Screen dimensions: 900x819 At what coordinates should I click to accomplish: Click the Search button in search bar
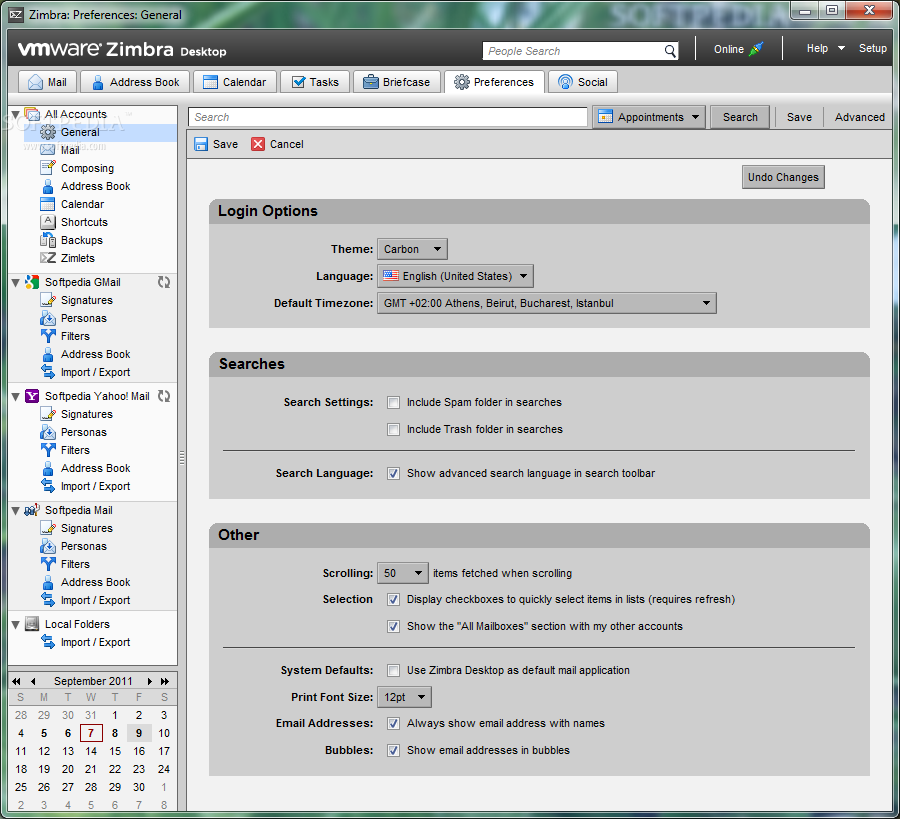740,117
